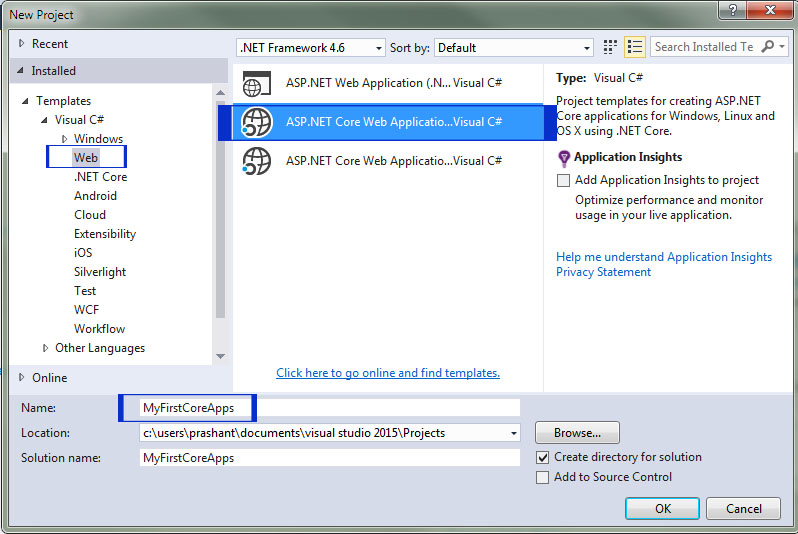Click the Solution name input field
This screenshot has width=798, height=534.
pos(329,458)
